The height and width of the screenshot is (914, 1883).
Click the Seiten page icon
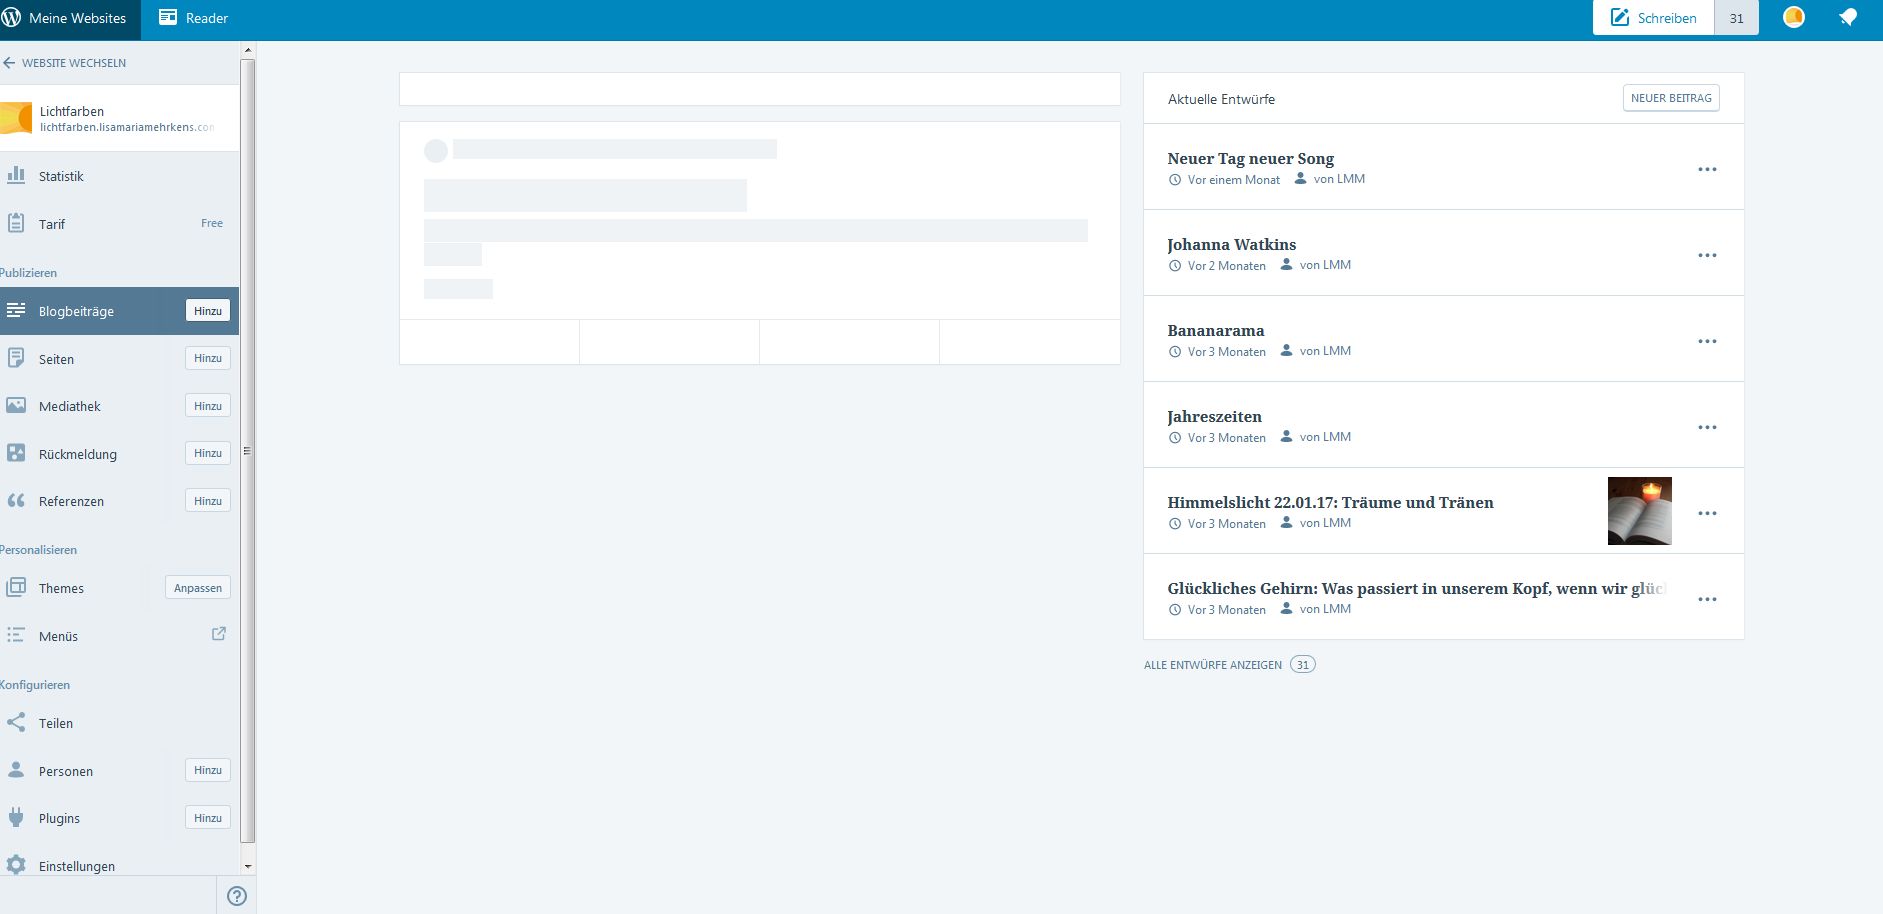coord(16,358)
